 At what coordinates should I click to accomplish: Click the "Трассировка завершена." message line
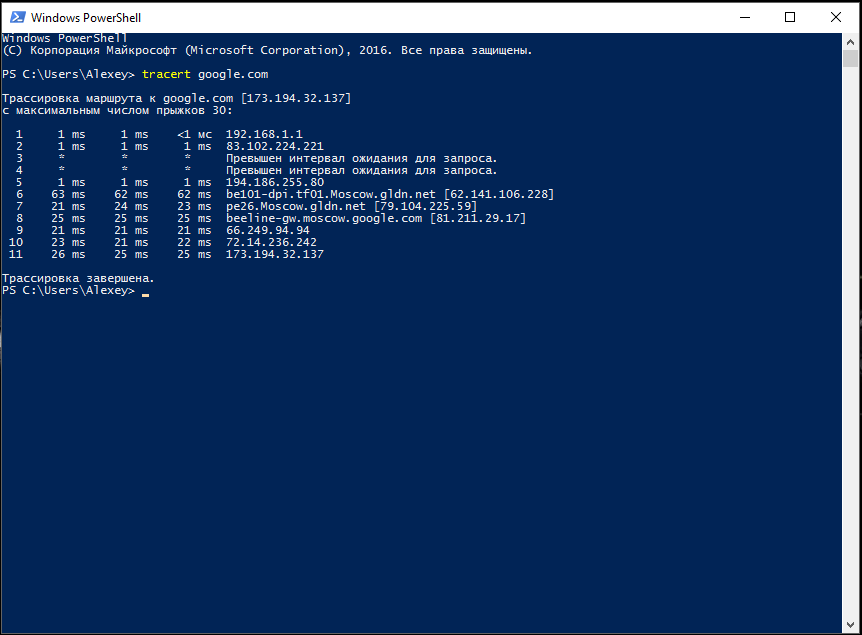click(79, 278)
